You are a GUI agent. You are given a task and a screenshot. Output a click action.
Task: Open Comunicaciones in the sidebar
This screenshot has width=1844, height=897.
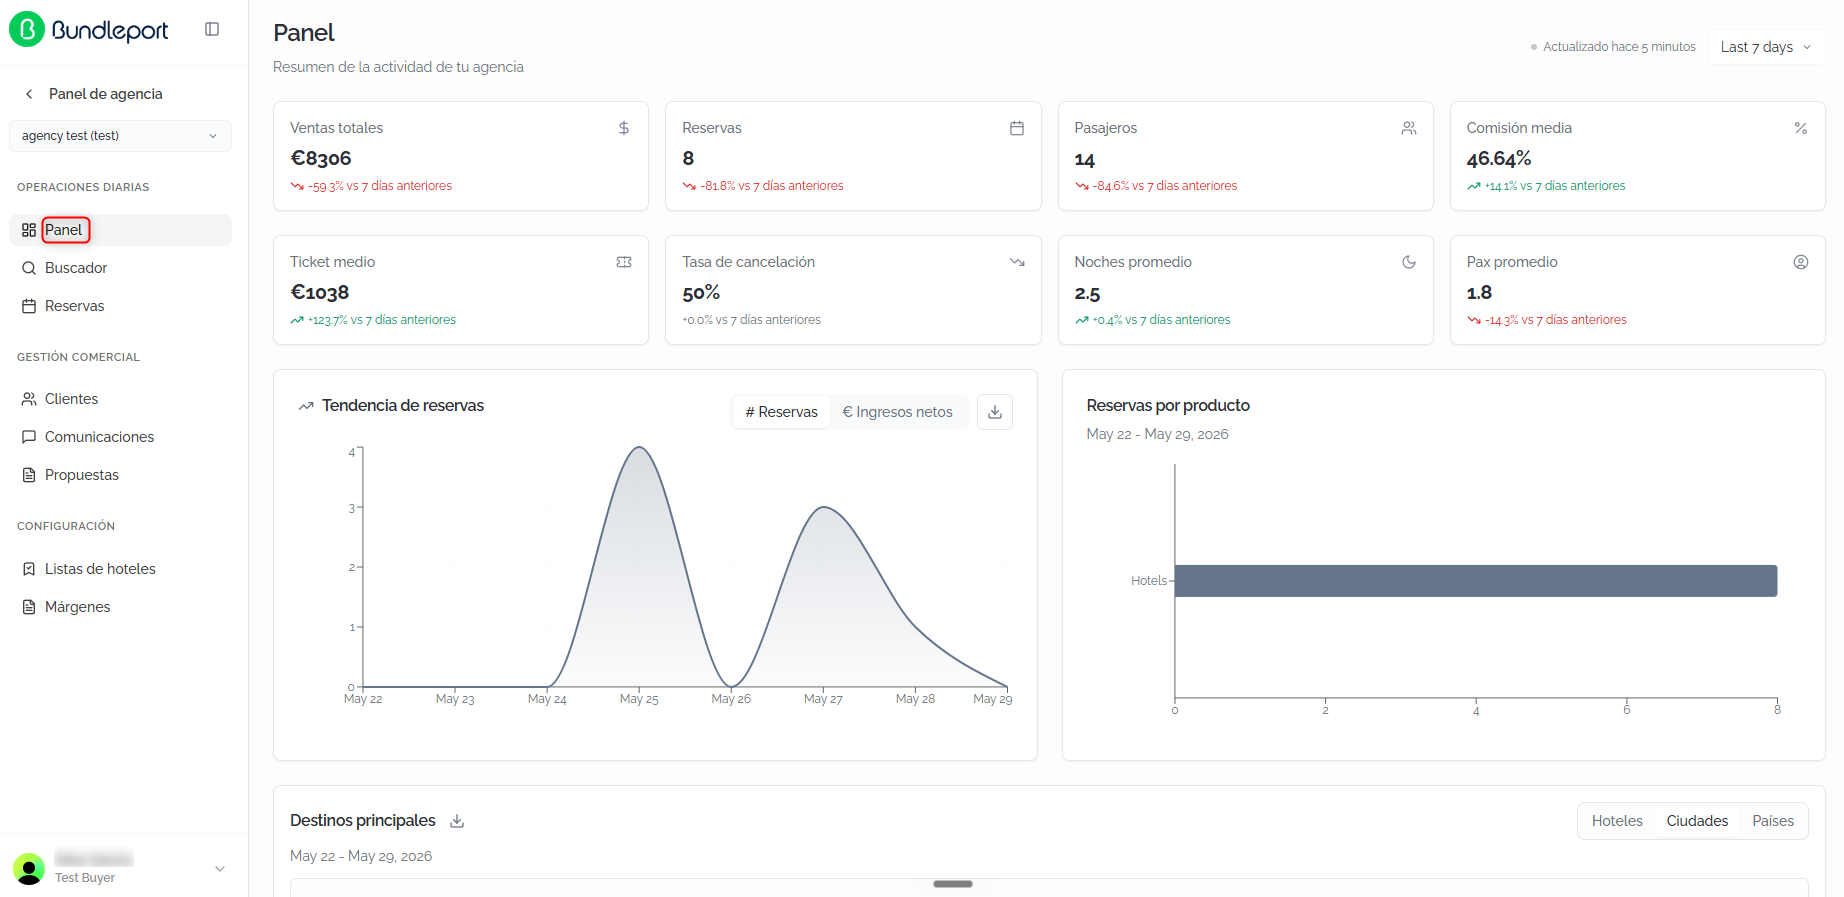click(x=120, y=437)
